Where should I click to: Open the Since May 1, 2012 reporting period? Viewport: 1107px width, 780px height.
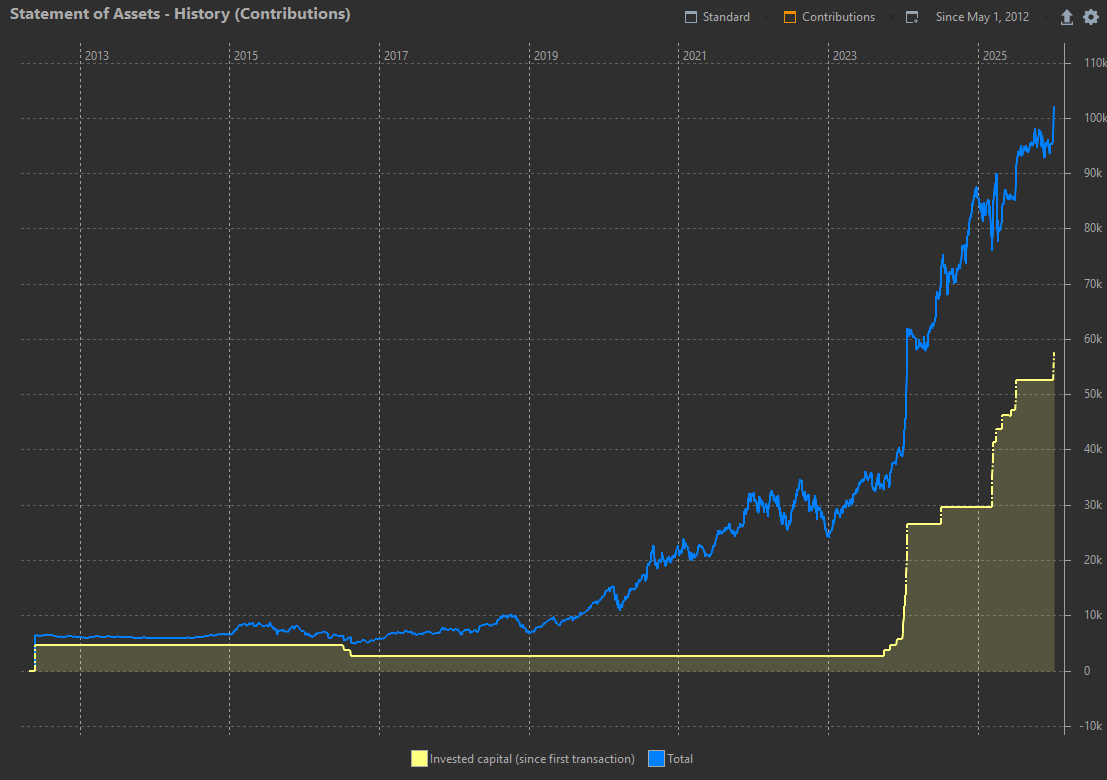982,17
